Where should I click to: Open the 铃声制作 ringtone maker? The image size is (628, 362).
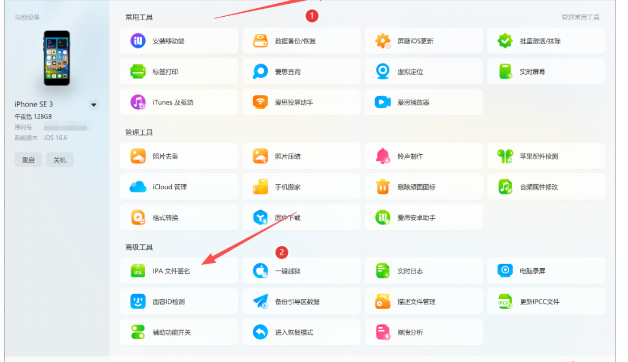pos(424,156)
